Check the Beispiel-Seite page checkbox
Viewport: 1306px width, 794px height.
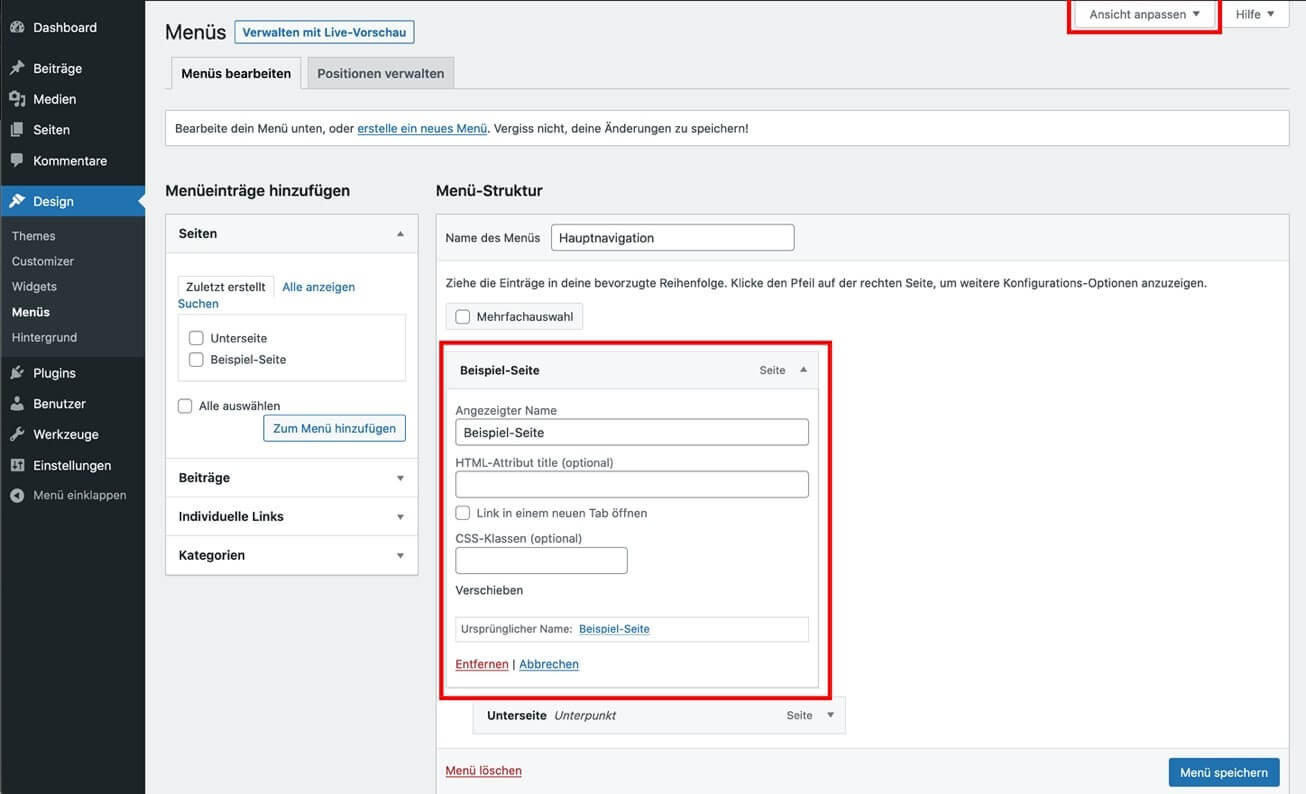pyautogui.click(x=196, y=359)
